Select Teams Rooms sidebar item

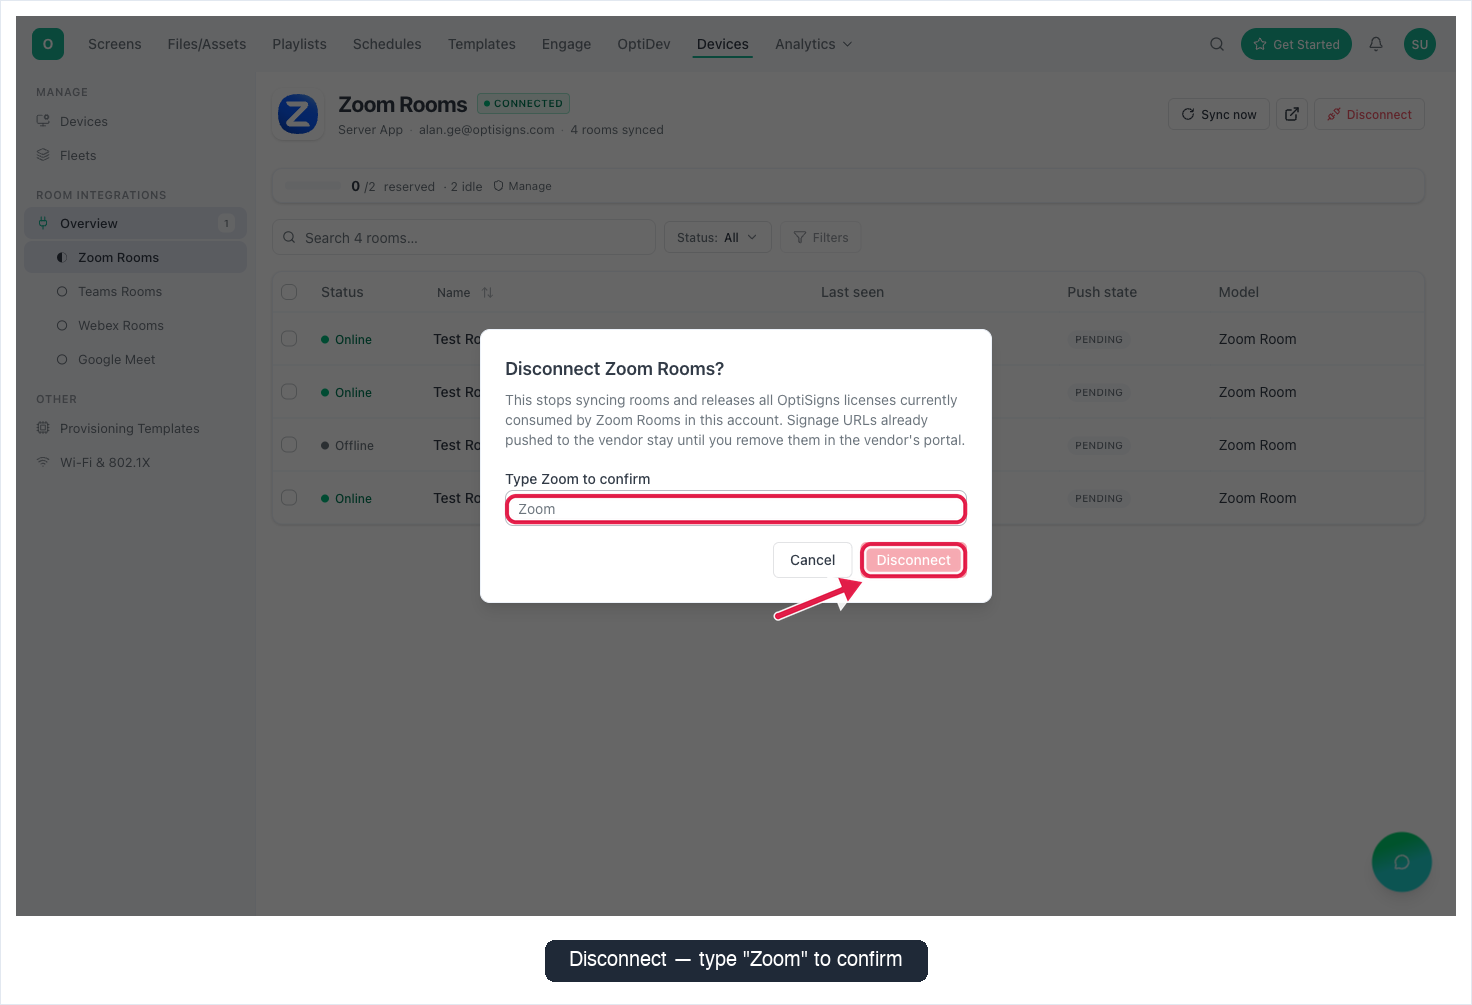pos(135,292)
